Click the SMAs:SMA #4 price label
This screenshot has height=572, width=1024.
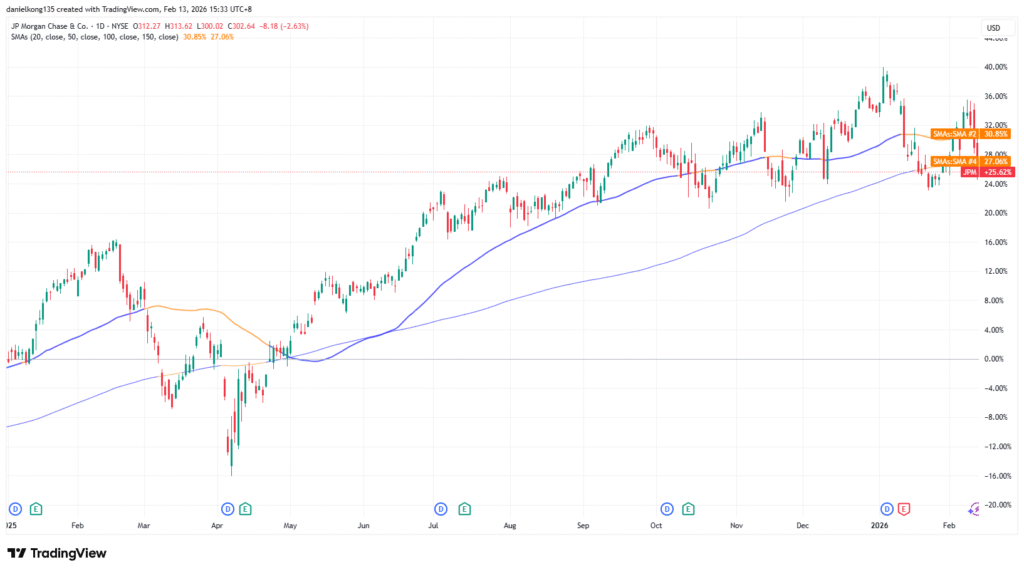[x=954, y=161]
